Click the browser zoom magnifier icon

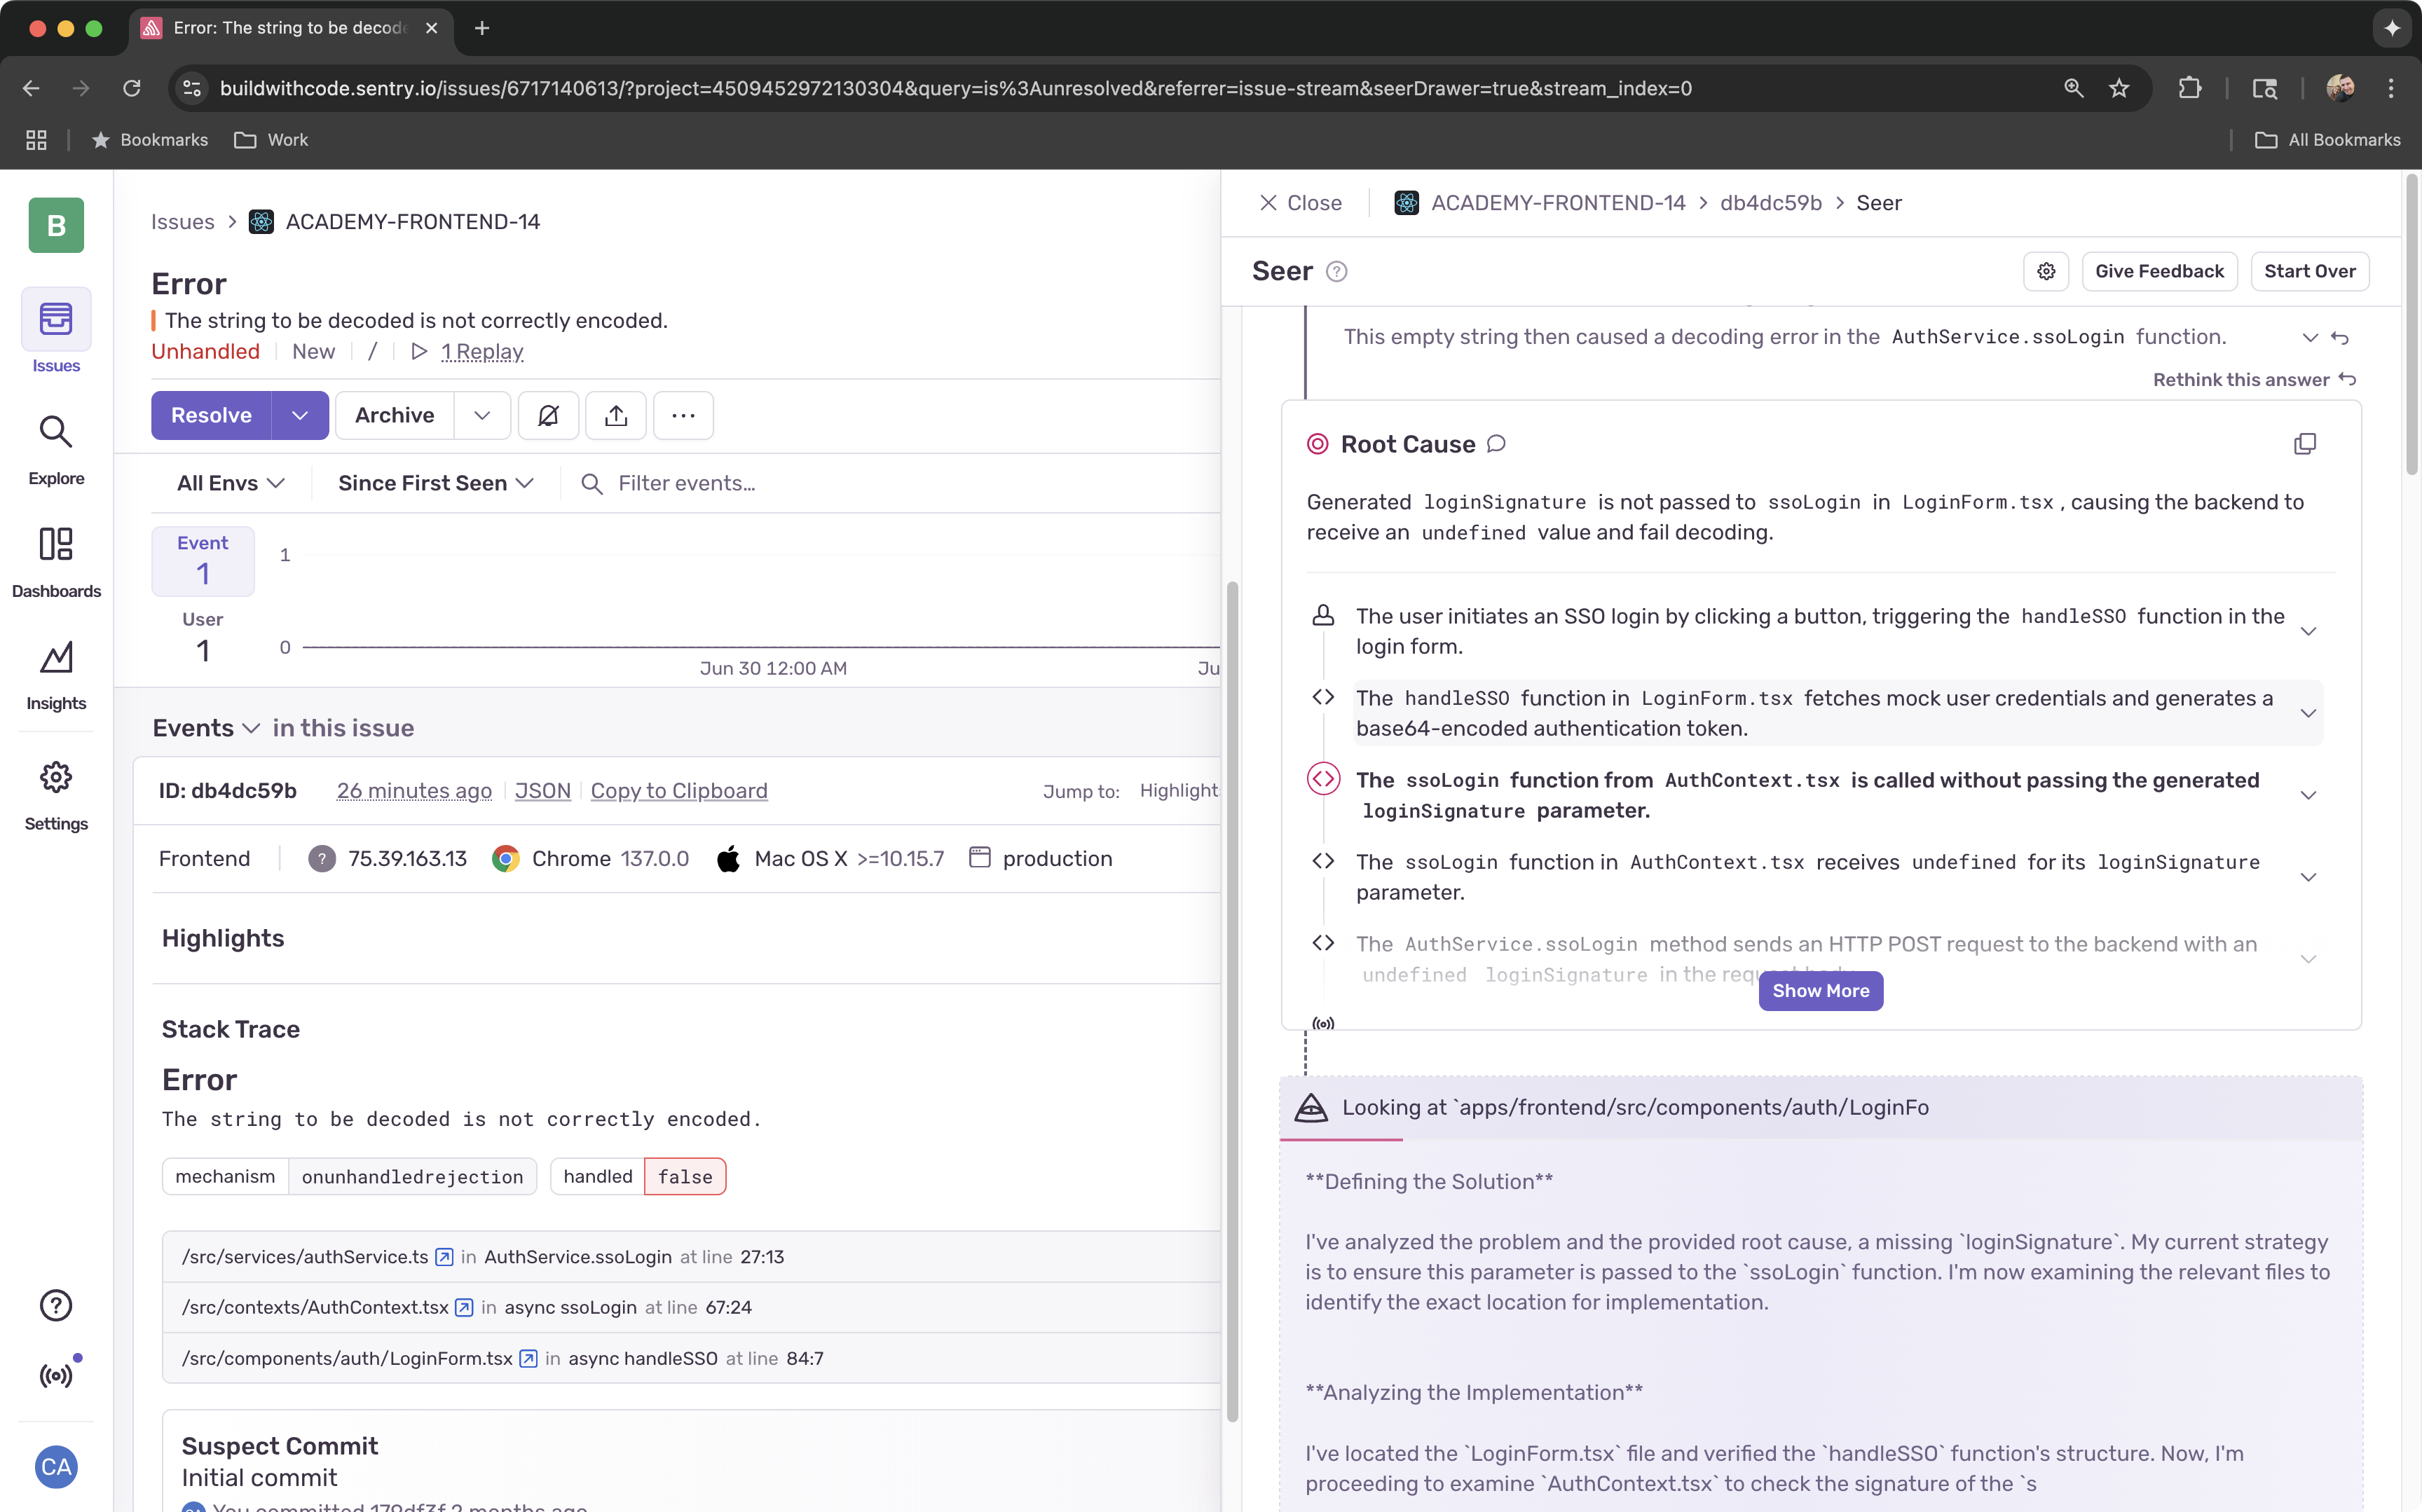(x=2073, y=88)
